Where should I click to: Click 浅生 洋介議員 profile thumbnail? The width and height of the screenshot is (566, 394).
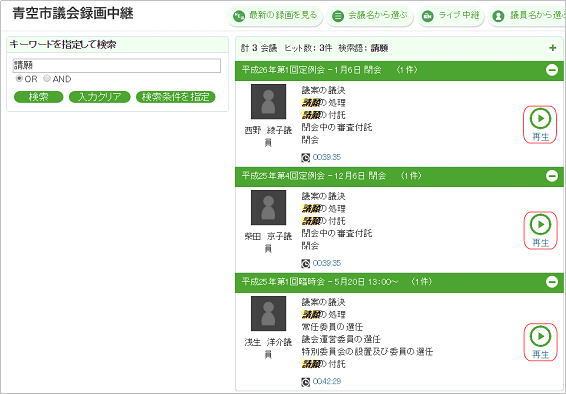click(x=269, y=314)
